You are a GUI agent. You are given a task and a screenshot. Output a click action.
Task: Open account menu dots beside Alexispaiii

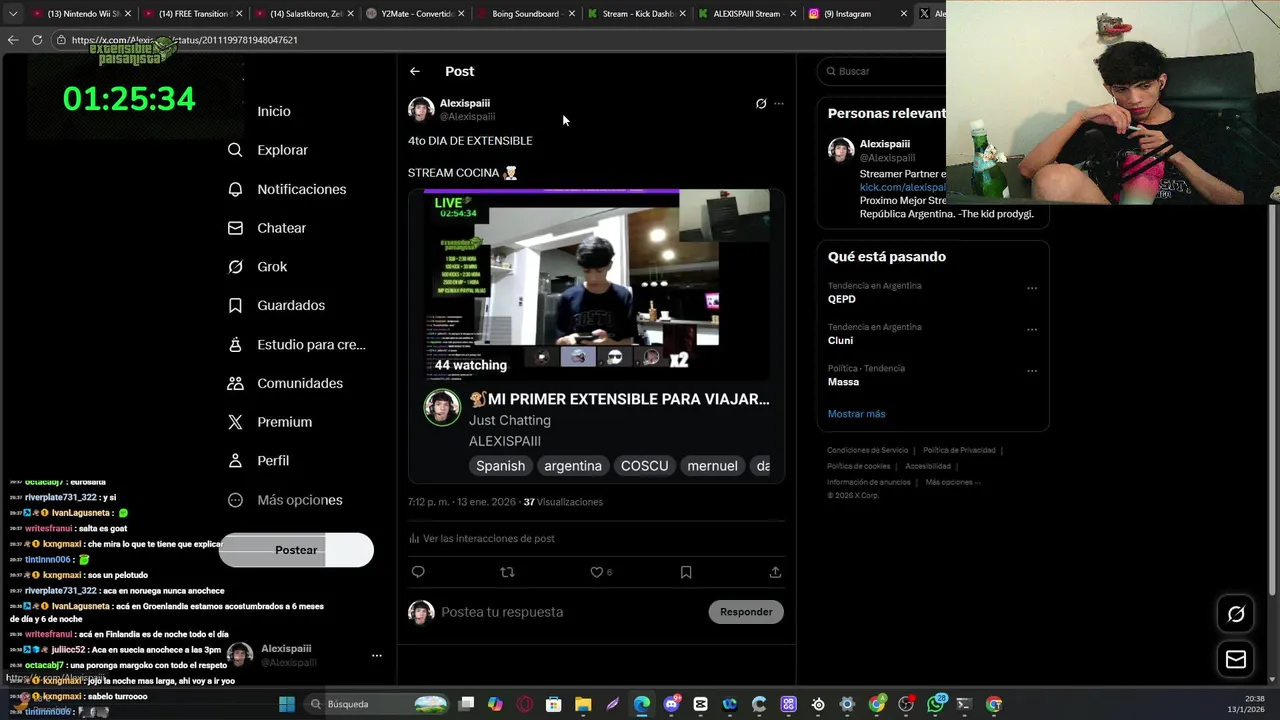(x=377, y=656)
